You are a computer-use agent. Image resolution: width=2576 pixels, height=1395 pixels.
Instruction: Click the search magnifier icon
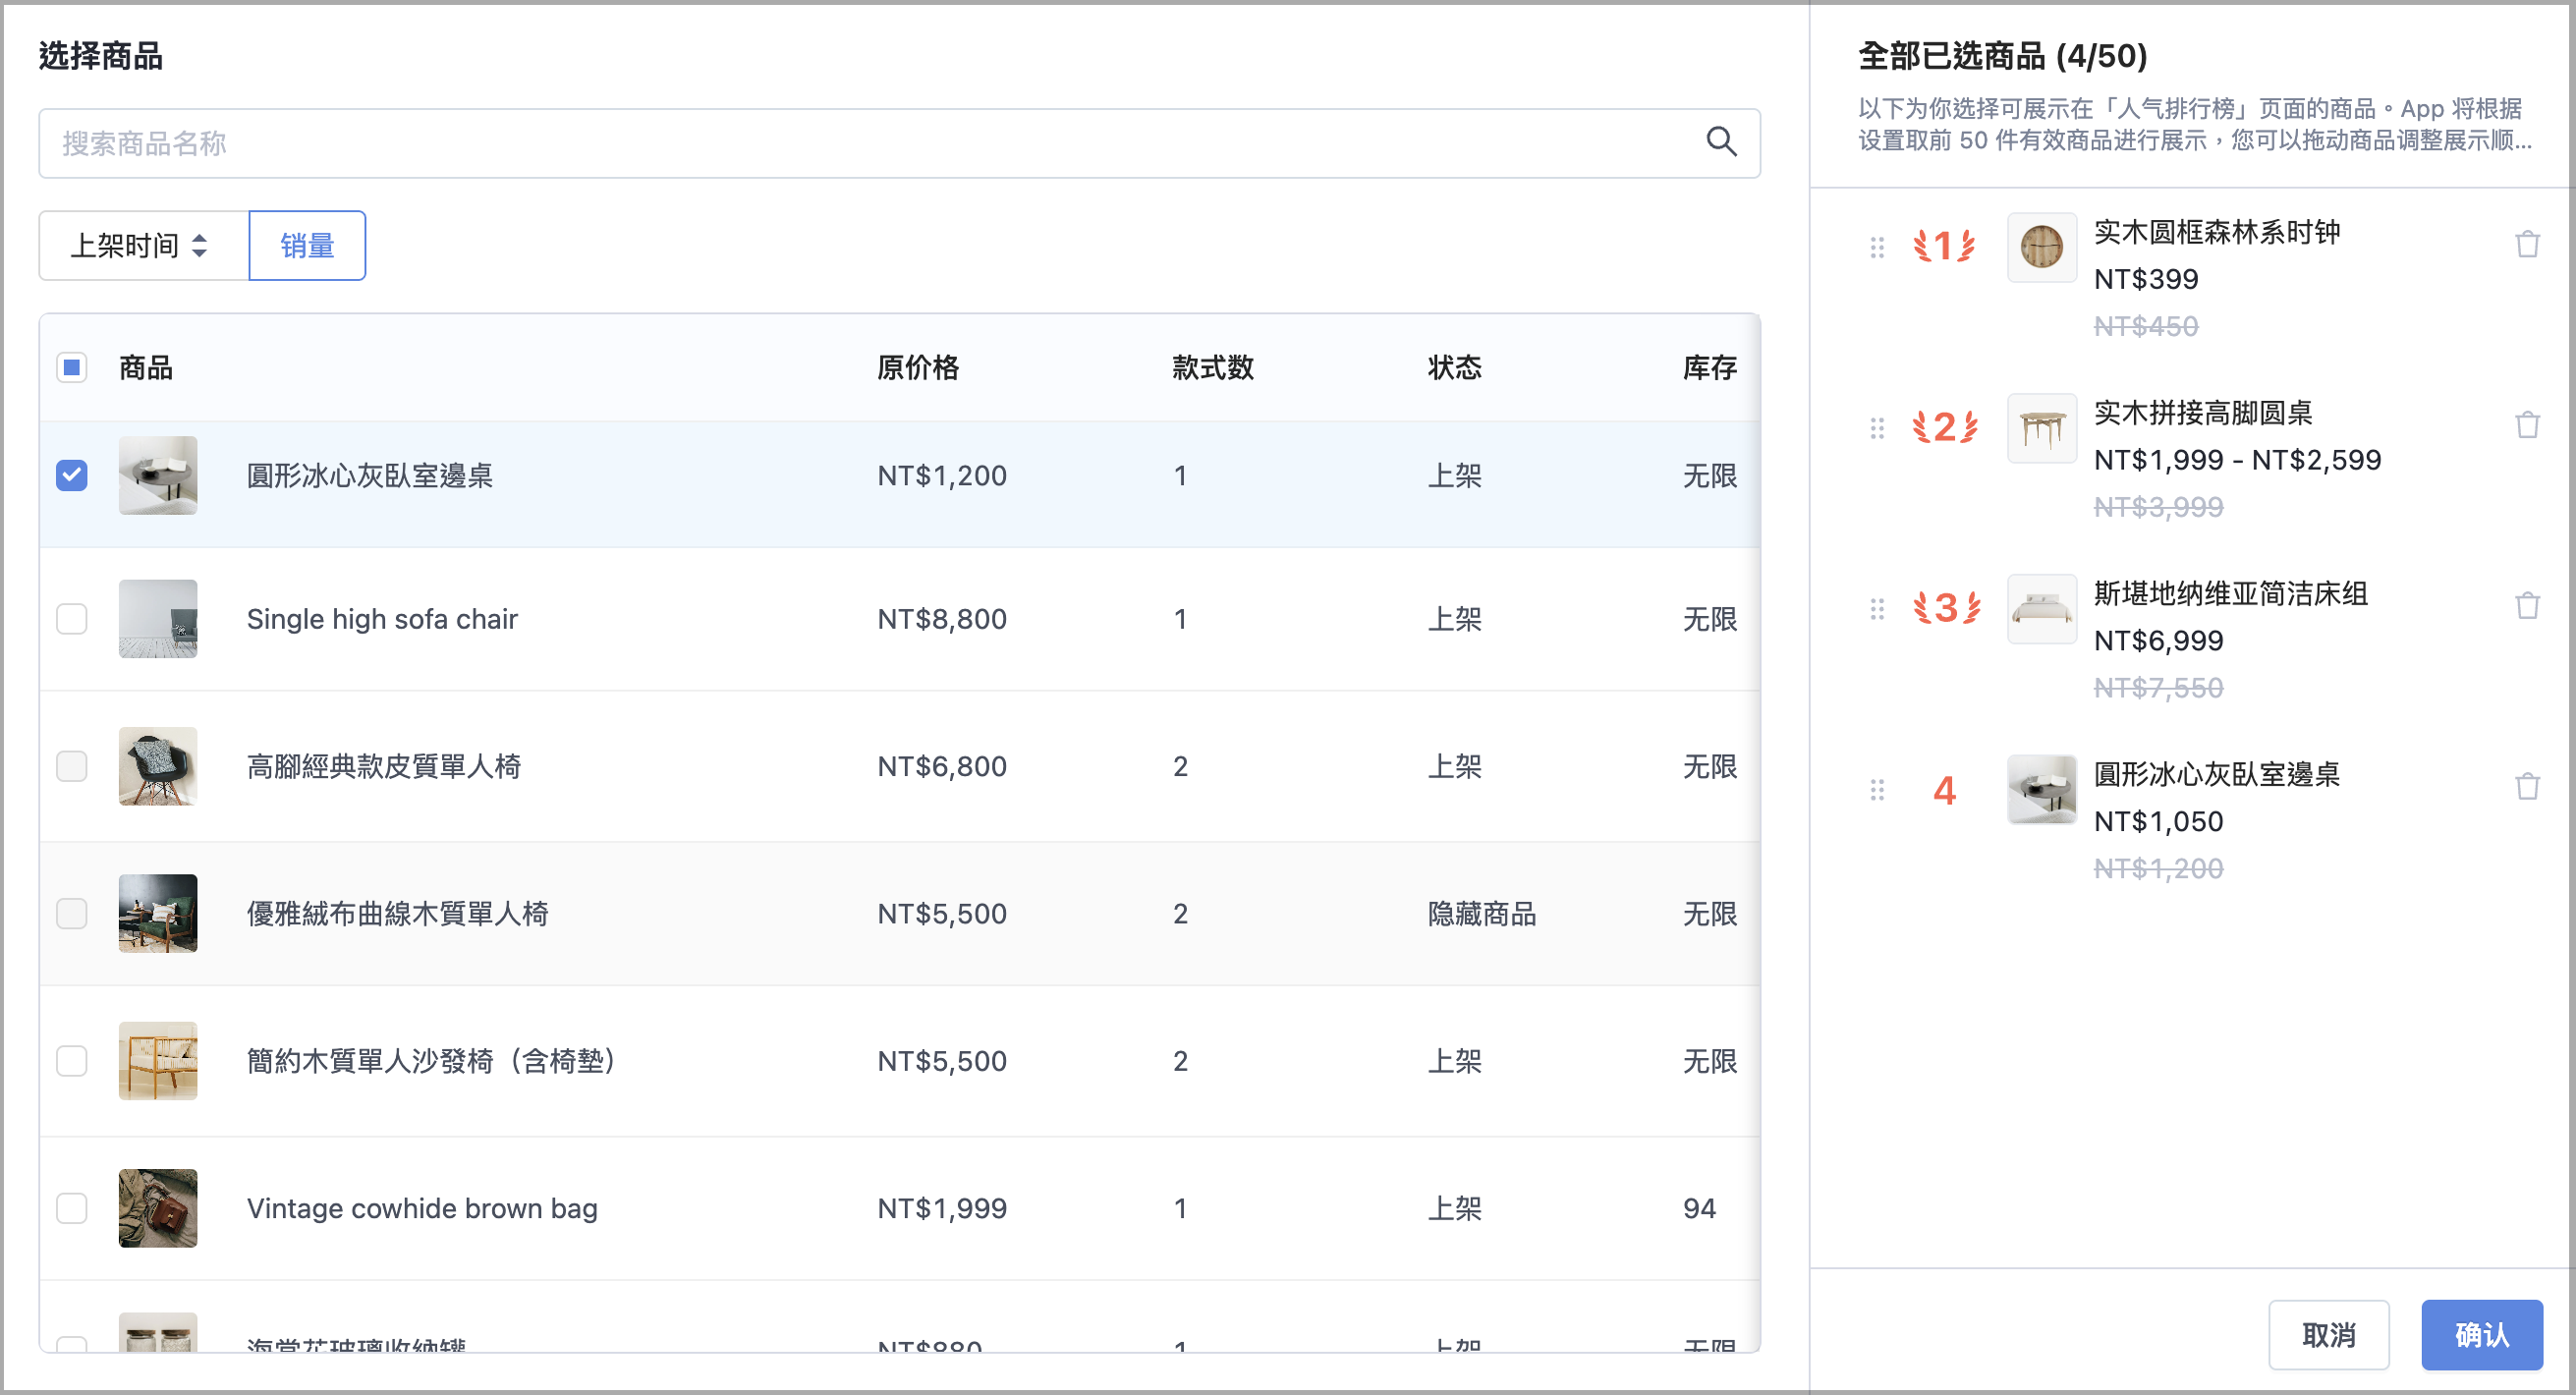coord(1721,143)
